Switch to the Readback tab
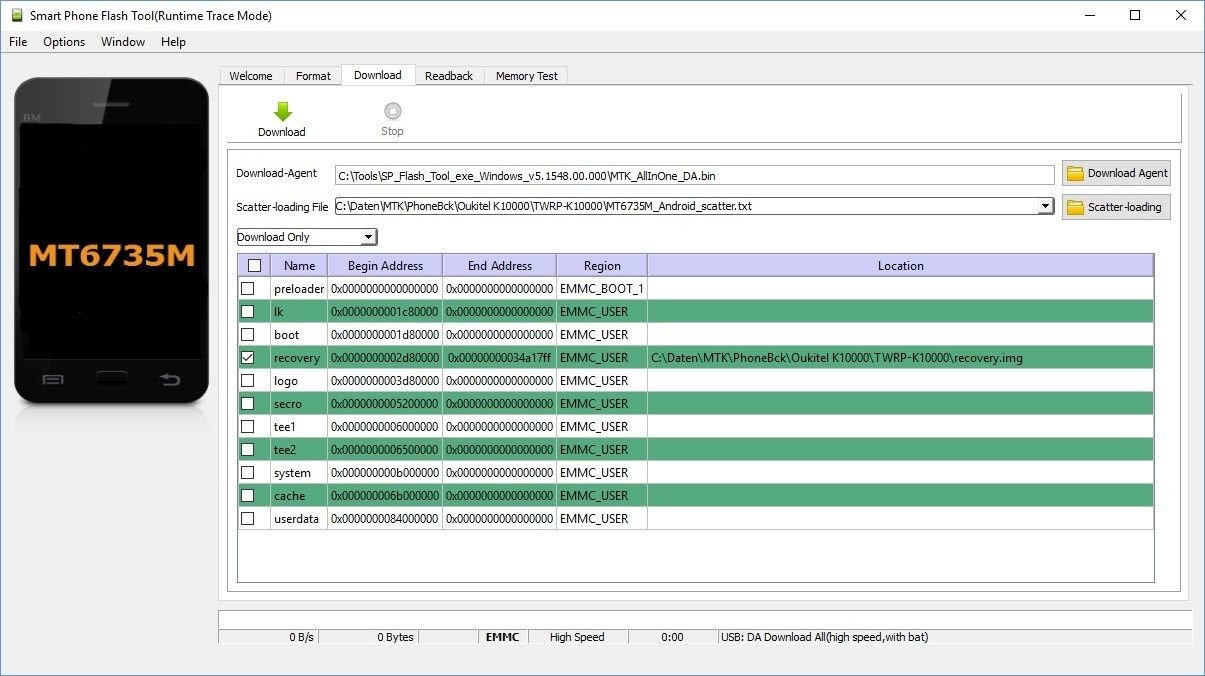The height and width of the screenshot is (676, 1205). point(449,76)
